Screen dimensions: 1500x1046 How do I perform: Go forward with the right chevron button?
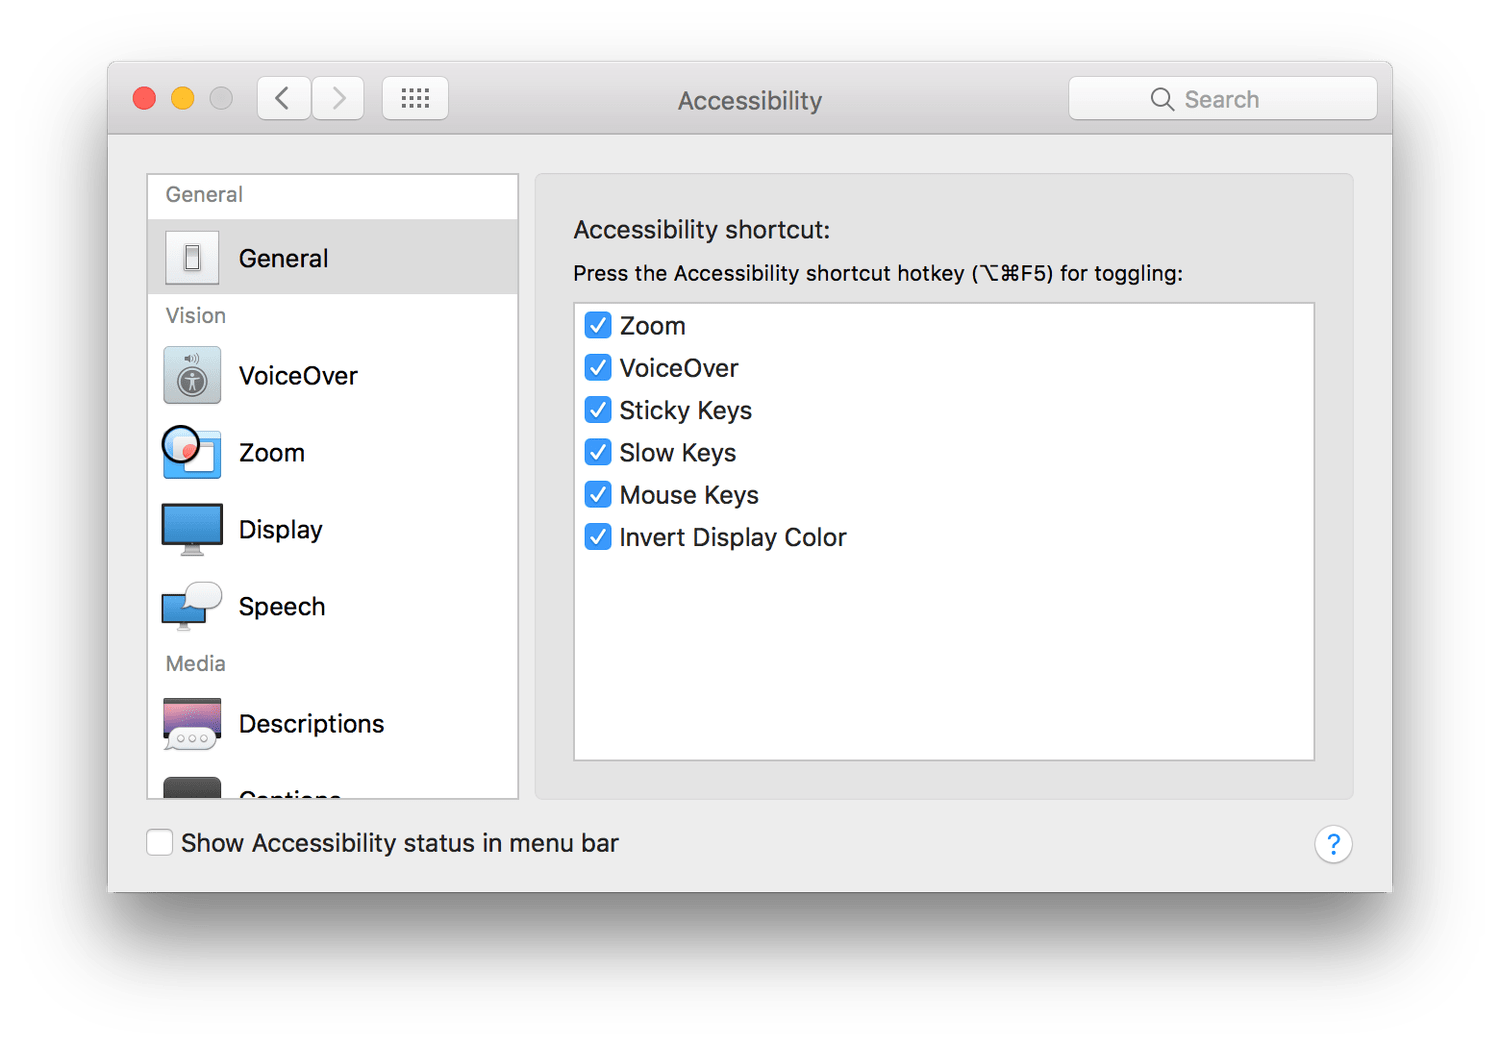[x=338, y=98]
